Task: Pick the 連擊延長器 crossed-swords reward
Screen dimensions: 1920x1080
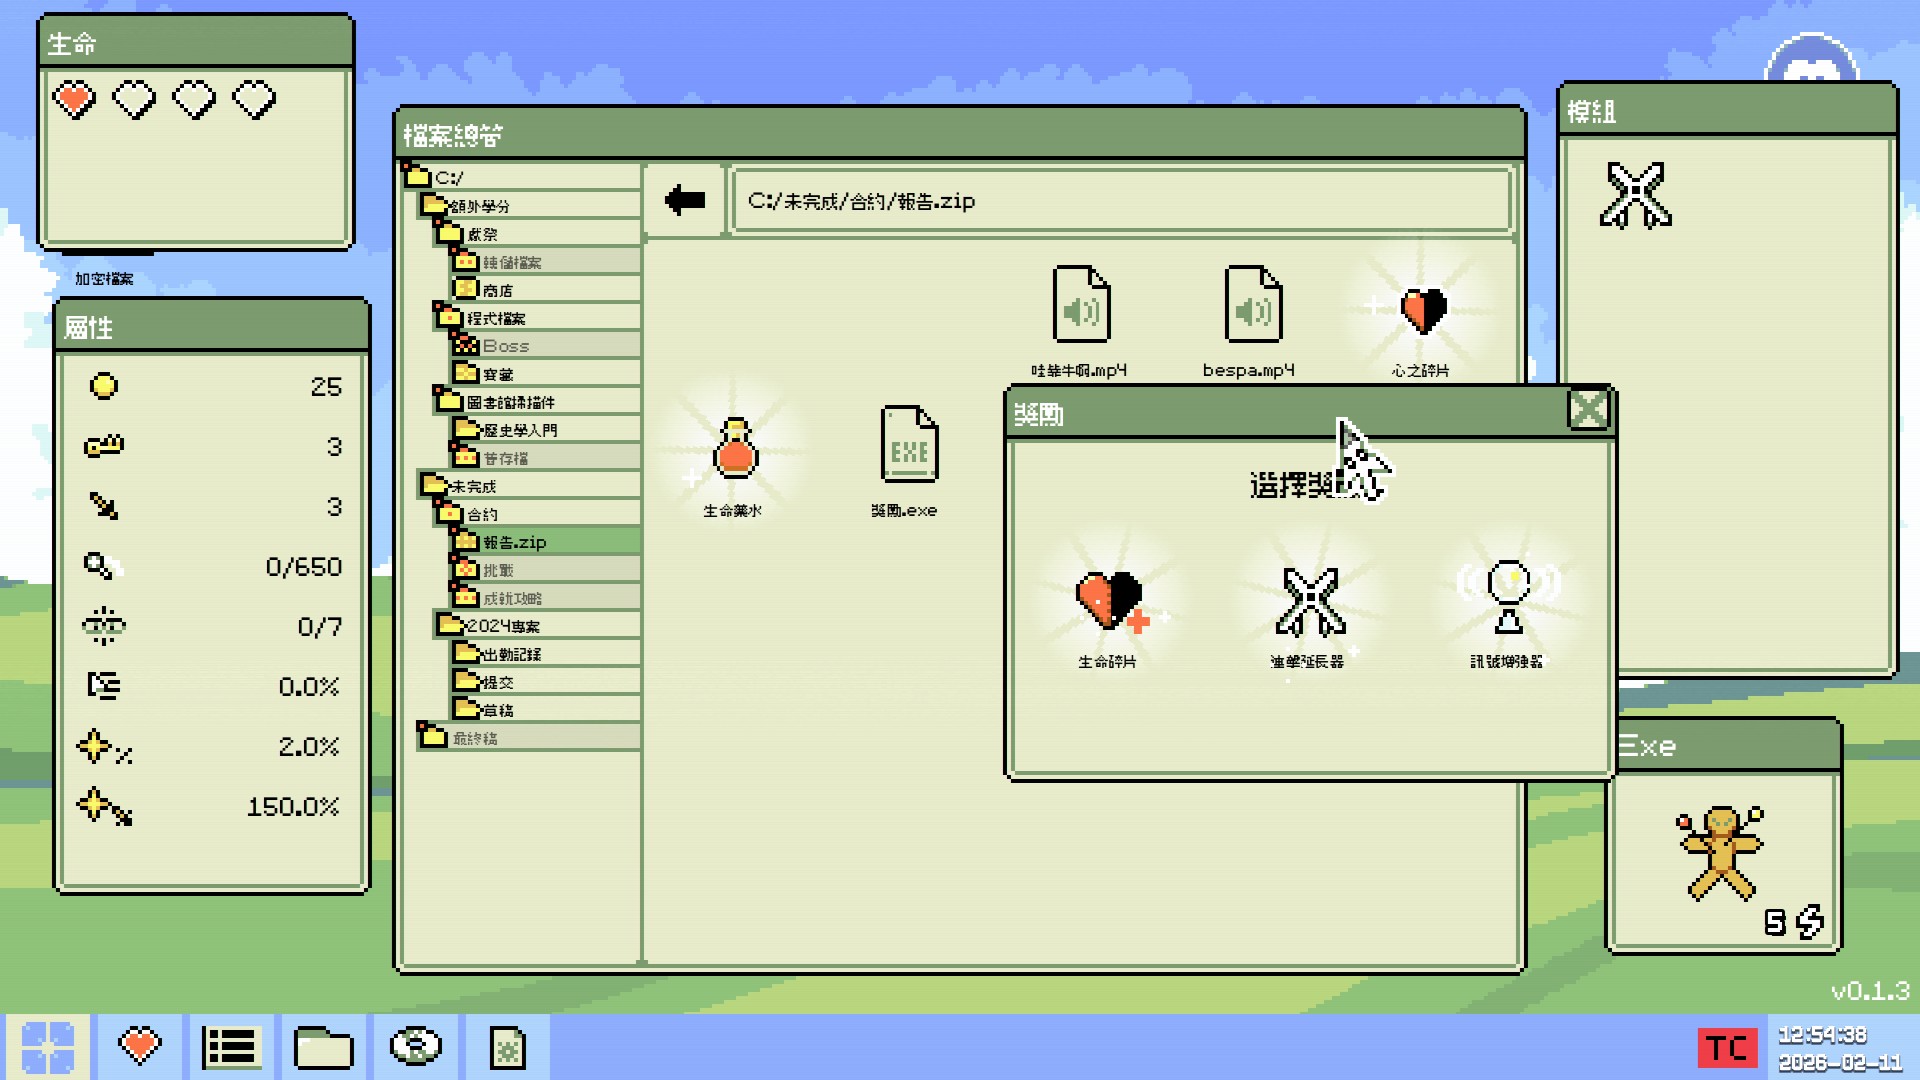Action: tap(1309, 603)
